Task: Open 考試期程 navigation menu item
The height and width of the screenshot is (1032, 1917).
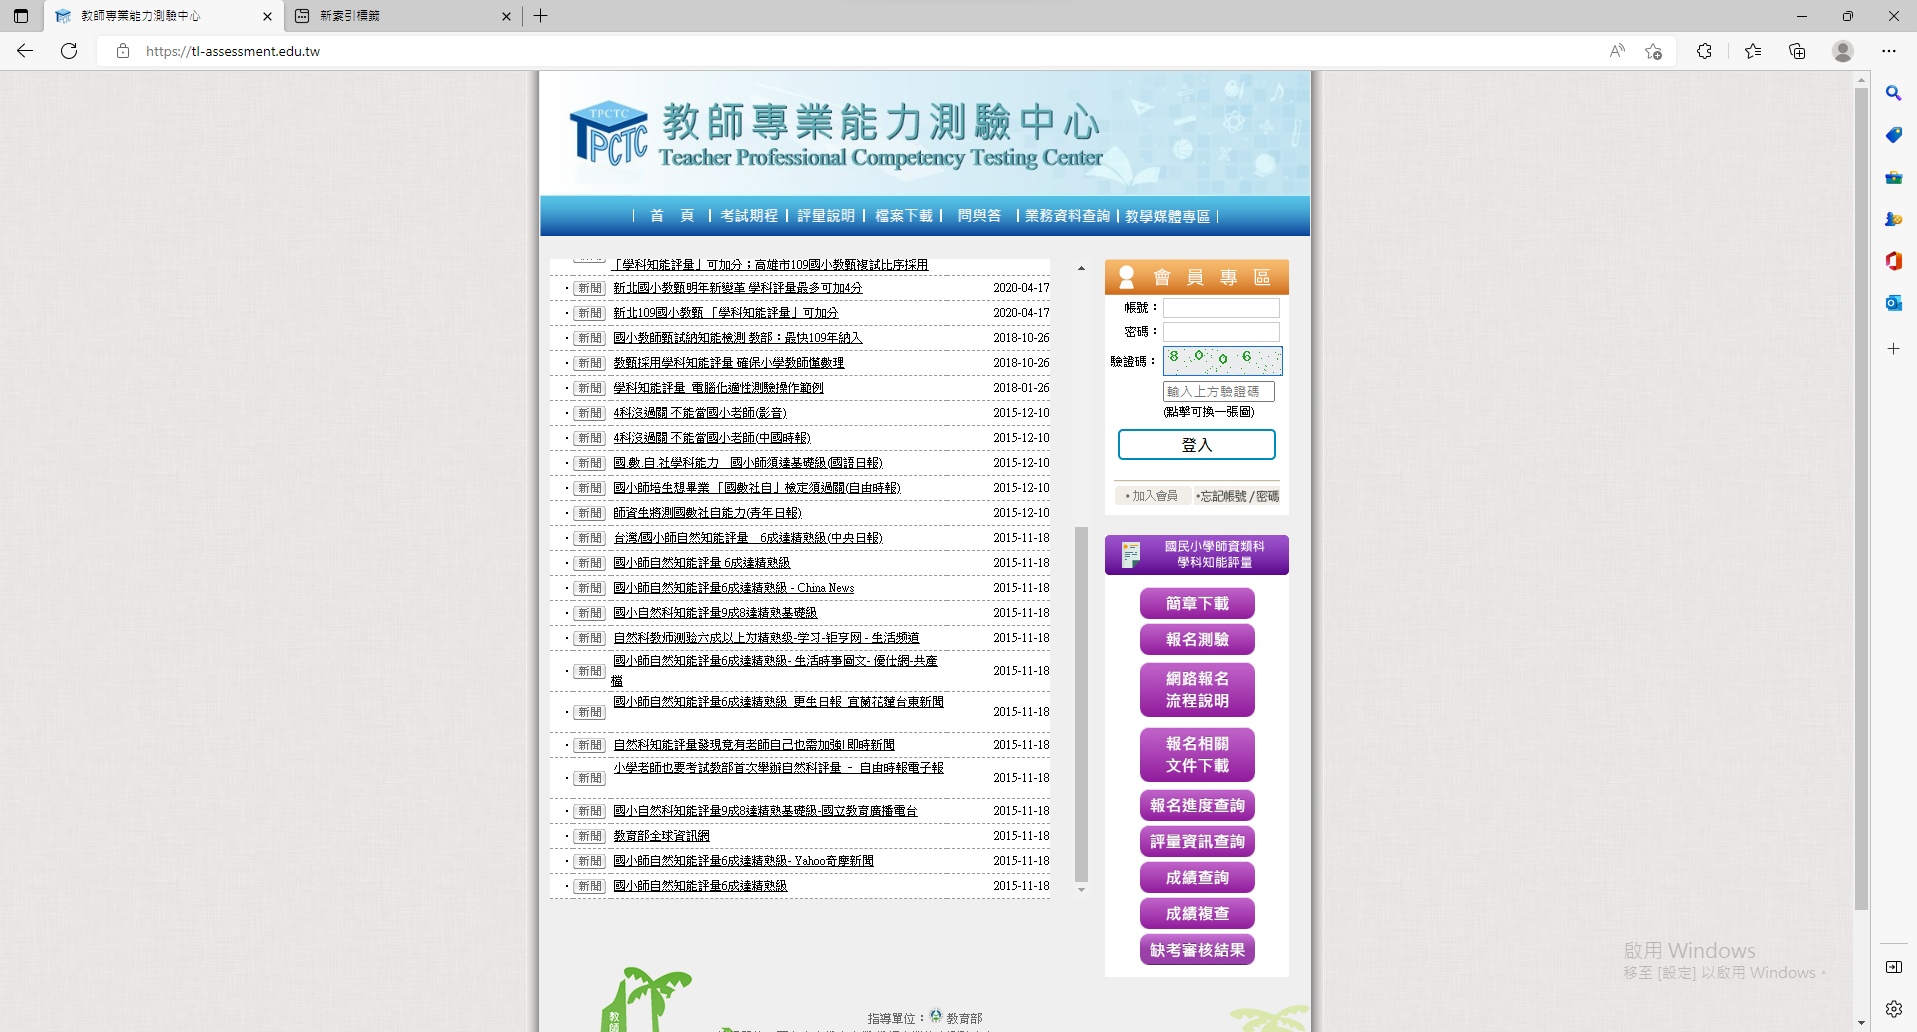Action: click(x=749, y=216)
